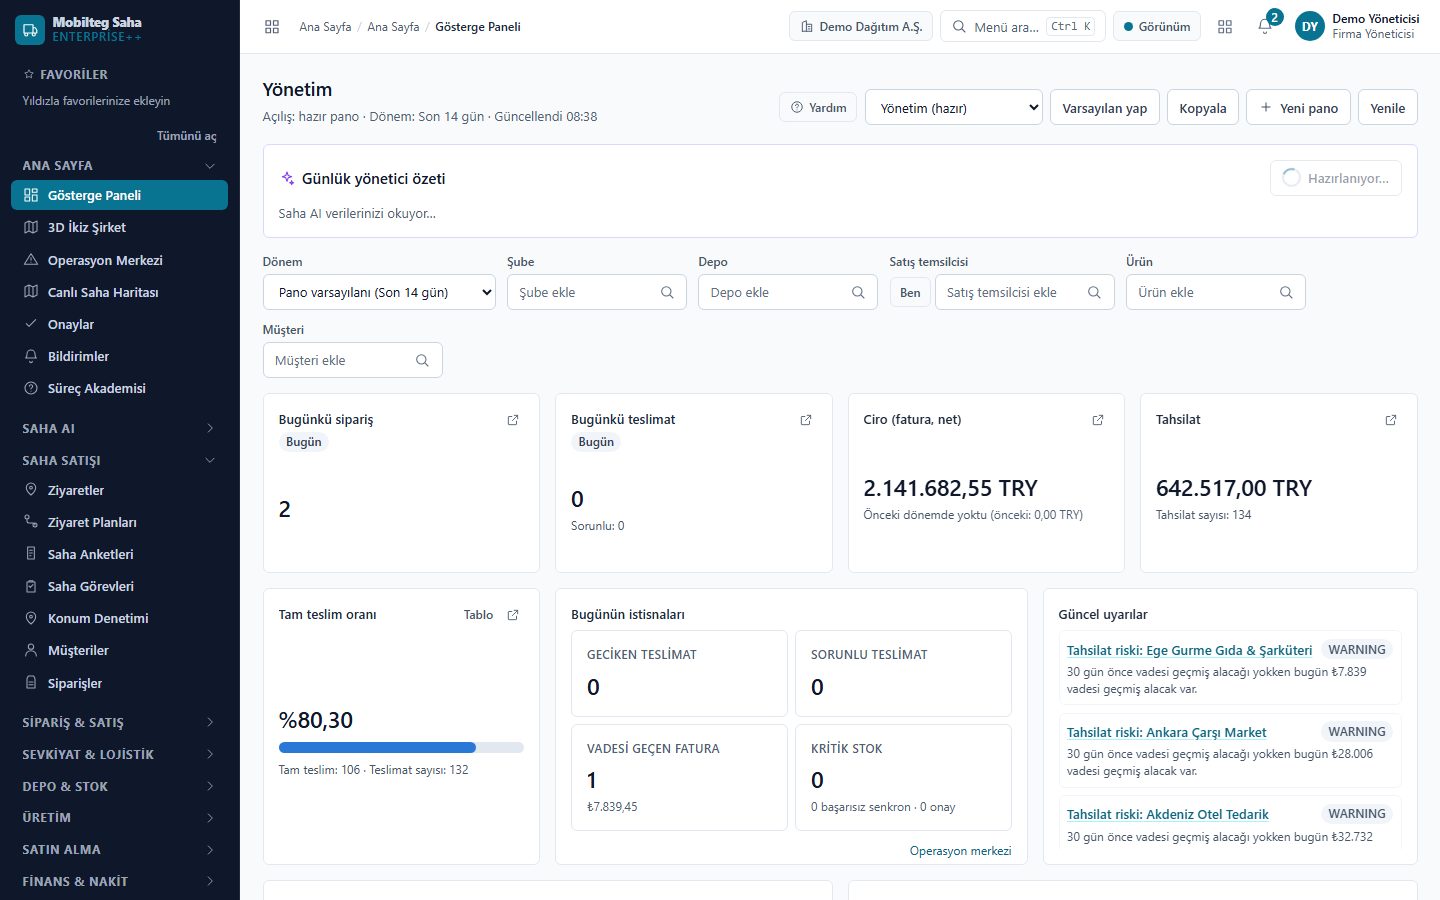
Task: Click the Yeni pano button
Action: pos(1298,108)
